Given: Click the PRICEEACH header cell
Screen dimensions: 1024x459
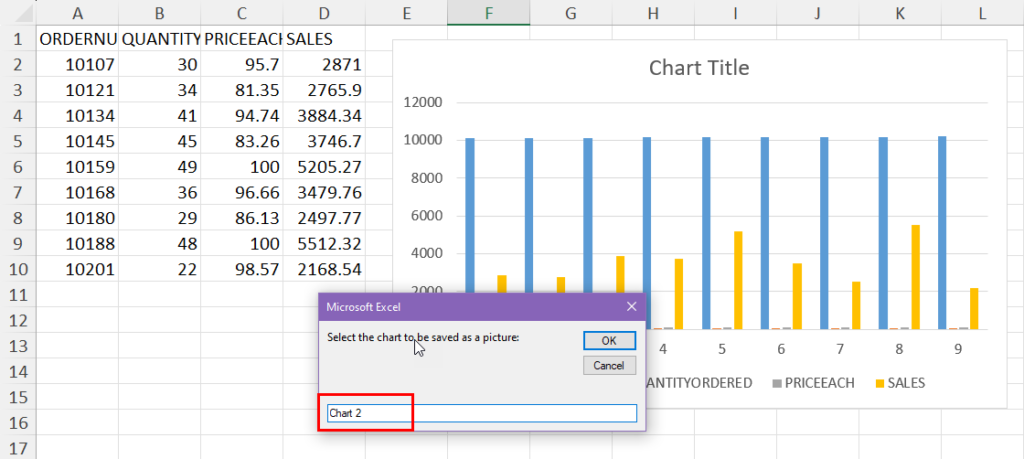Looking at the screenshot, I should pos(242,39).
